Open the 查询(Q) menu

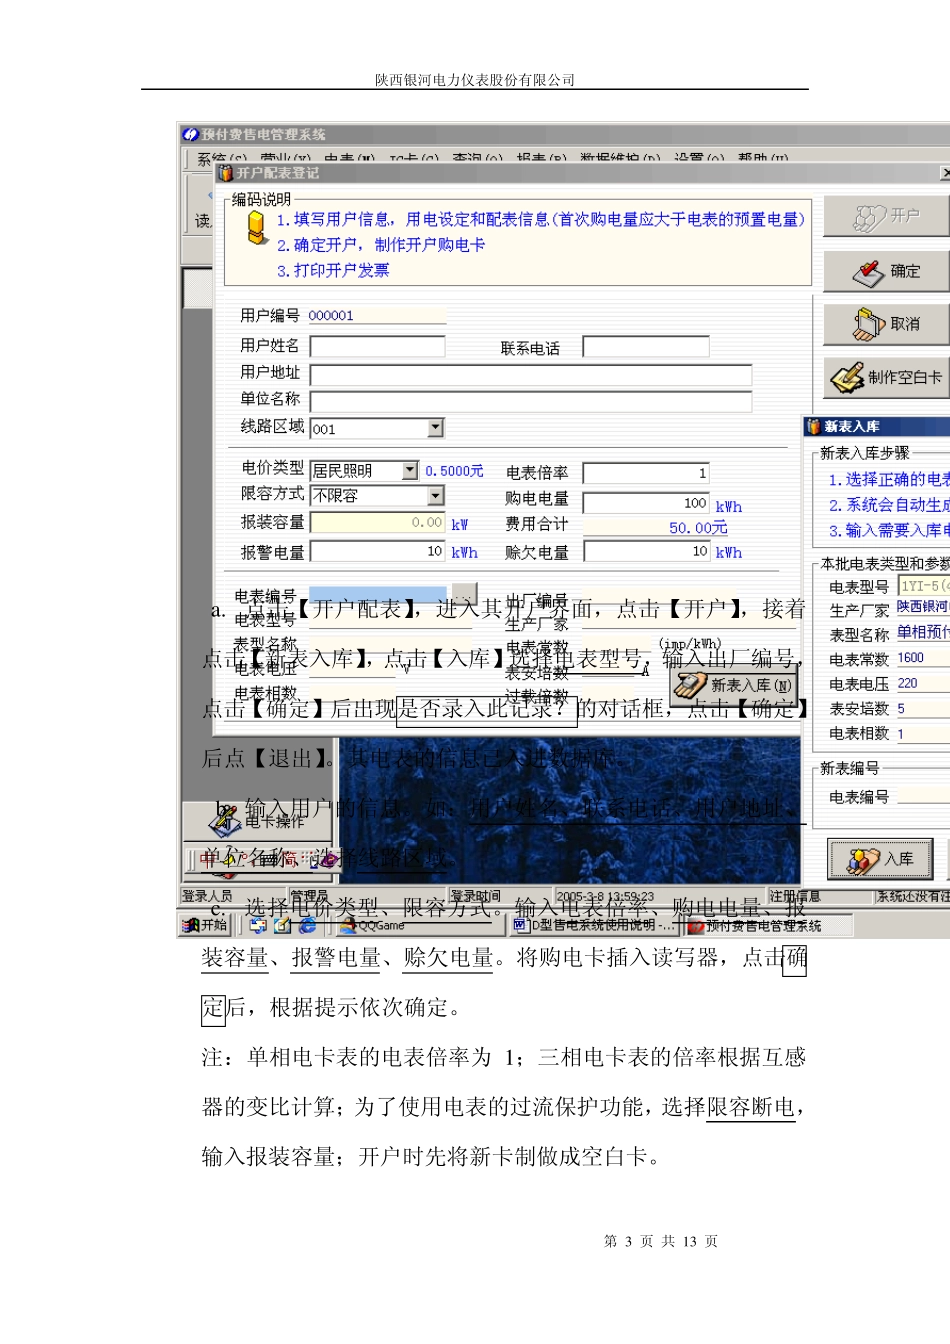(x=478, y=159)
